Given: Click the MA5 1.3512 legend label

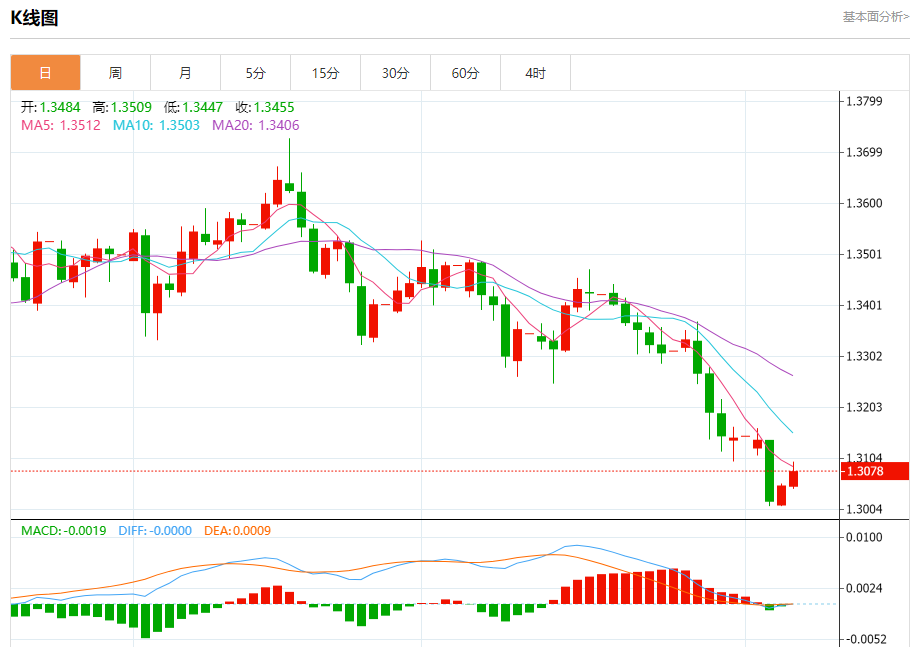Looking at the screenshot, I should tap(61, 125).
